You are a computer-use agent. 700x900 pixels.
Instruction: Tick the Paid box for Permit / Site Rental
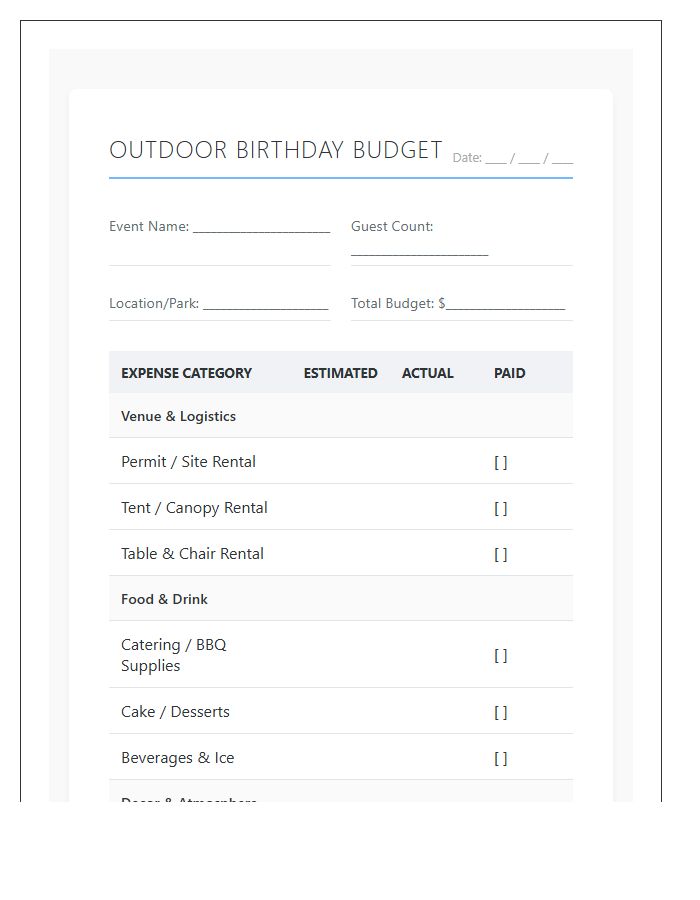tap(500, 462)
